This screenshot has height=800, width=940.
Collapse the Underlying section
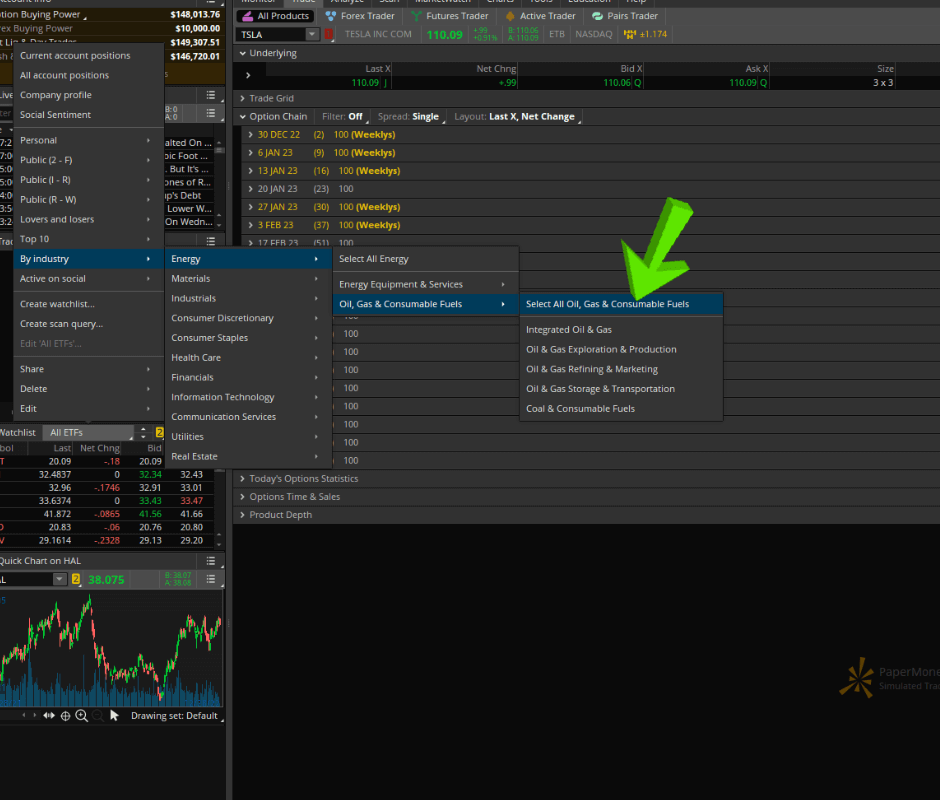(x=243, y=53)
